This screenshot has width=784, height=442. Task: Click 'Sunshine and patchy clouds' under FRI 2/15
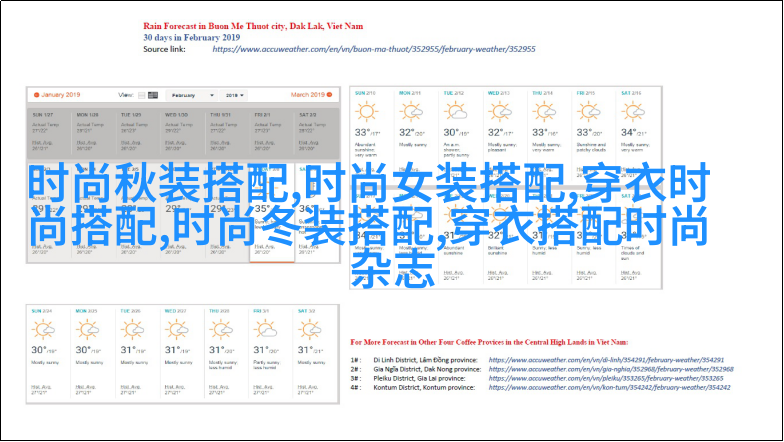(x=591, y=147)
